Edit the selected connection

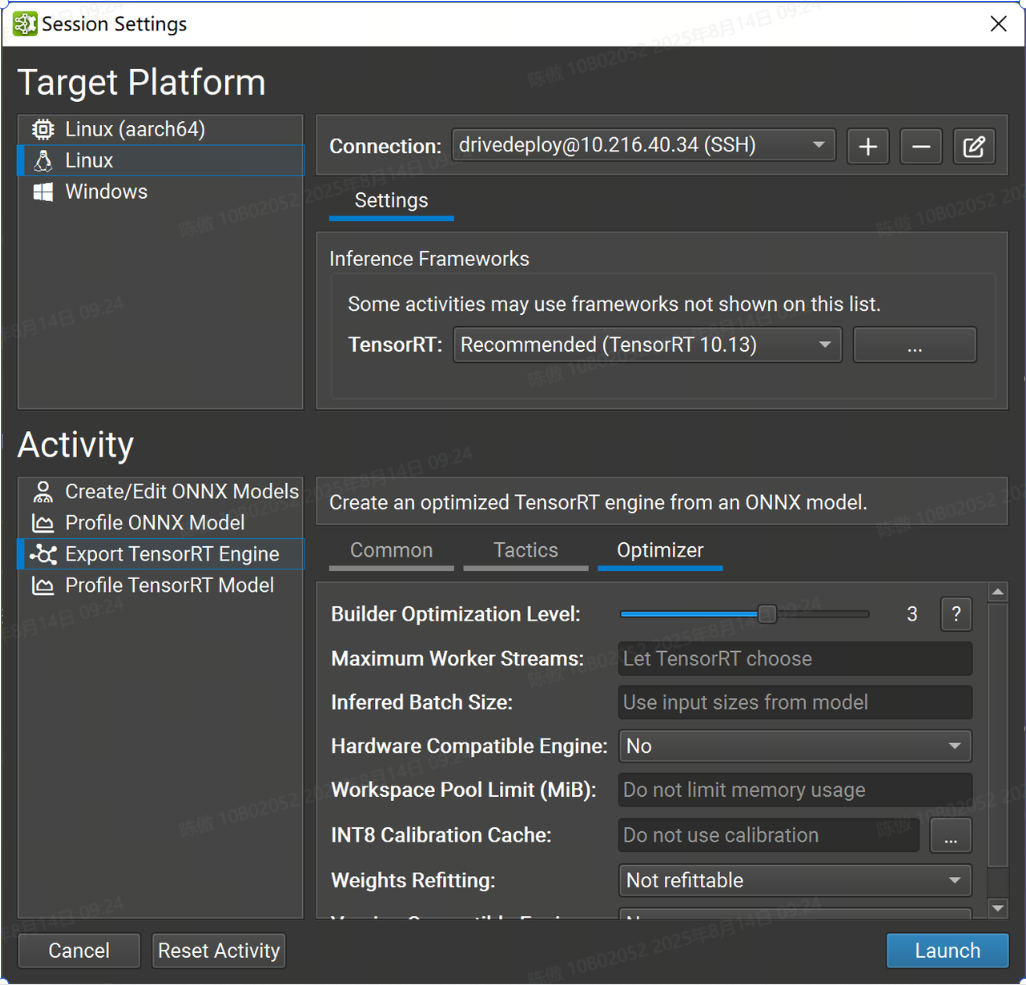[x=974, y=146]
